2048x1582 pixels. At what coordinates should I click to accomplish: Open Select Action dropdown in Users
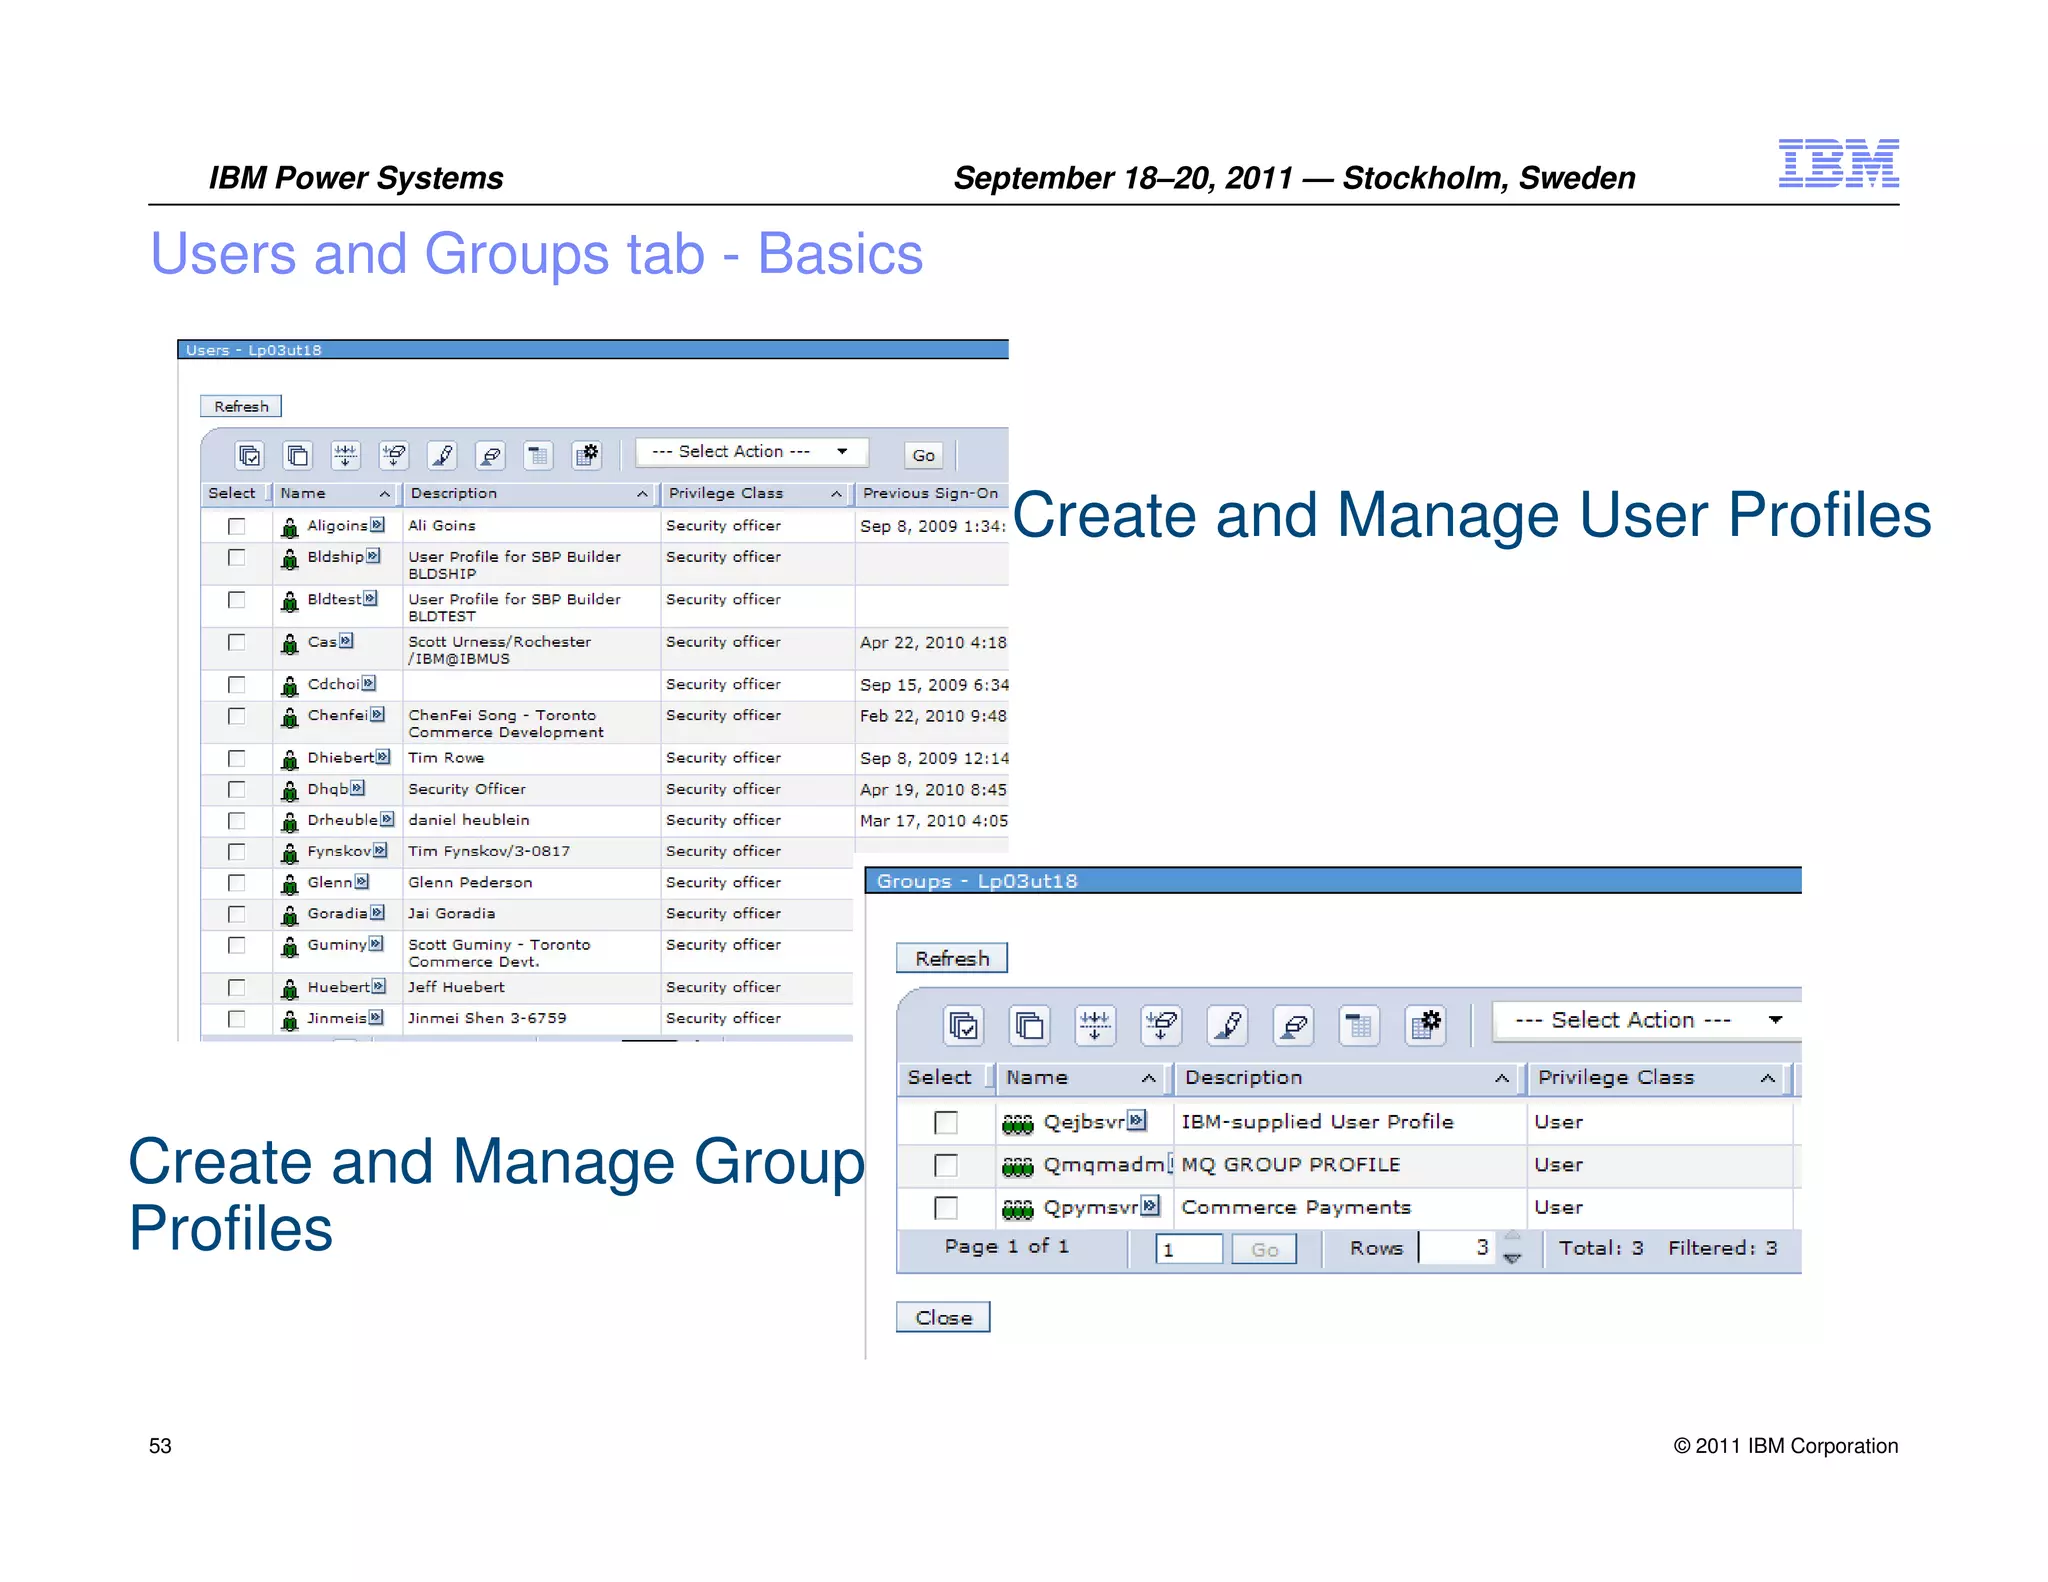tap(752, 452)
